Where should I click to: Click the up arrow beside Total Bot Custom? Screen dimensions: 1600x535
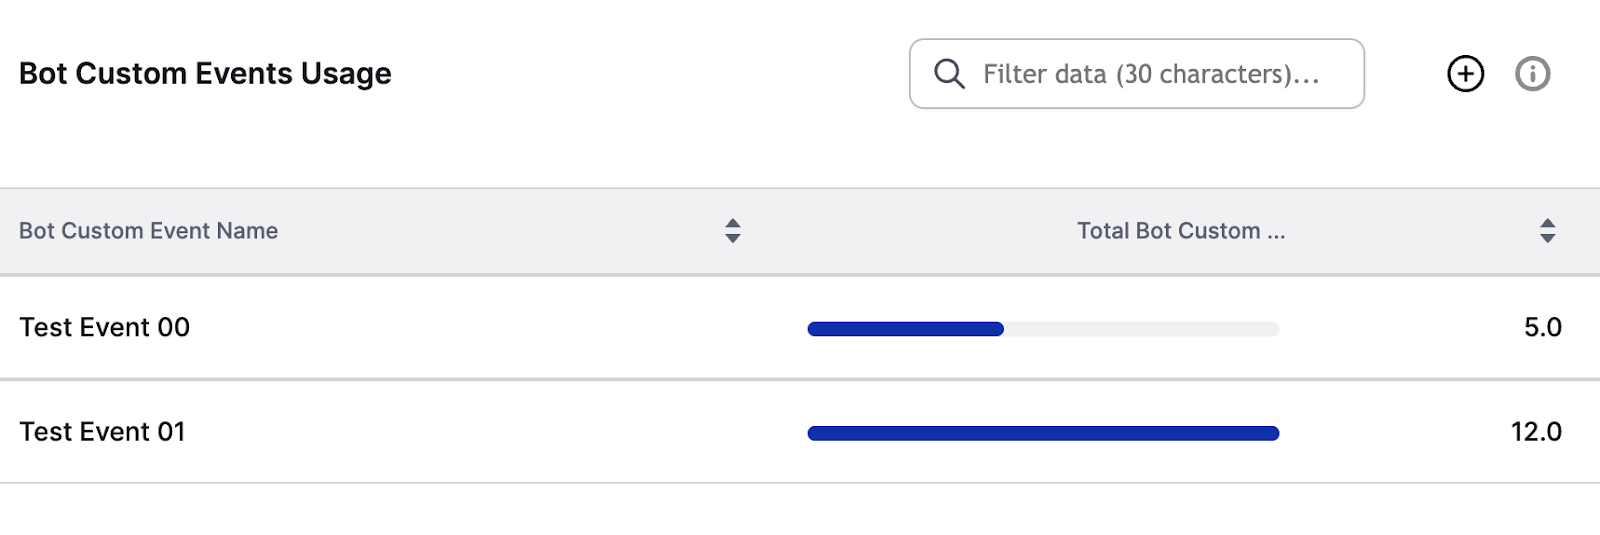pyautogui.click(x=1548, y=224)
